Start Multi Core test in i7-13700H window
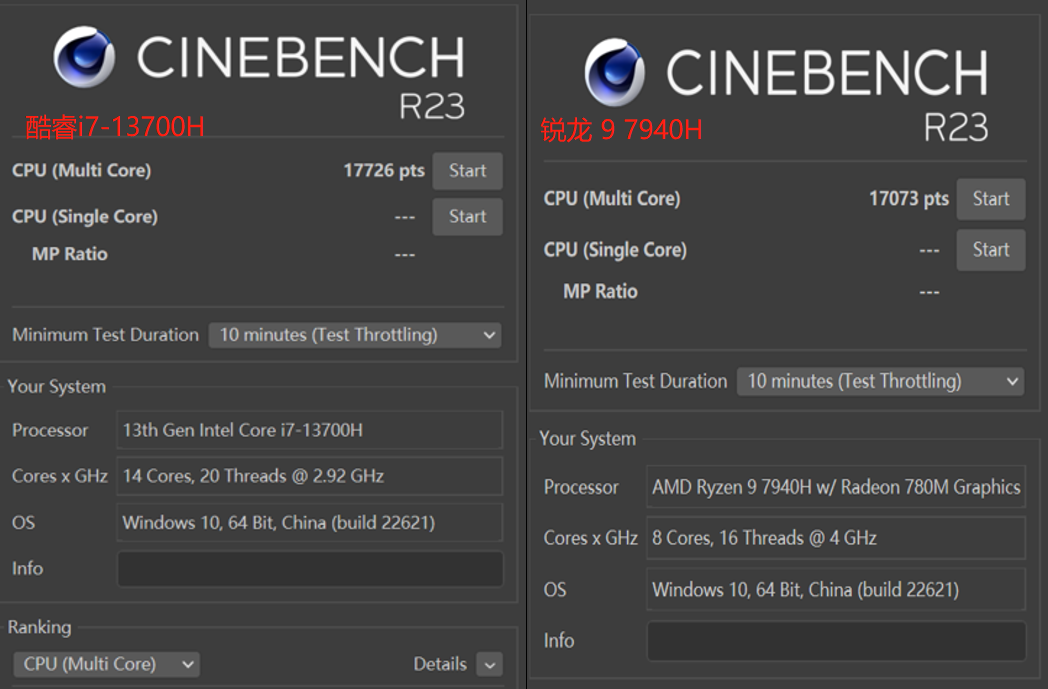 (467, 171)
